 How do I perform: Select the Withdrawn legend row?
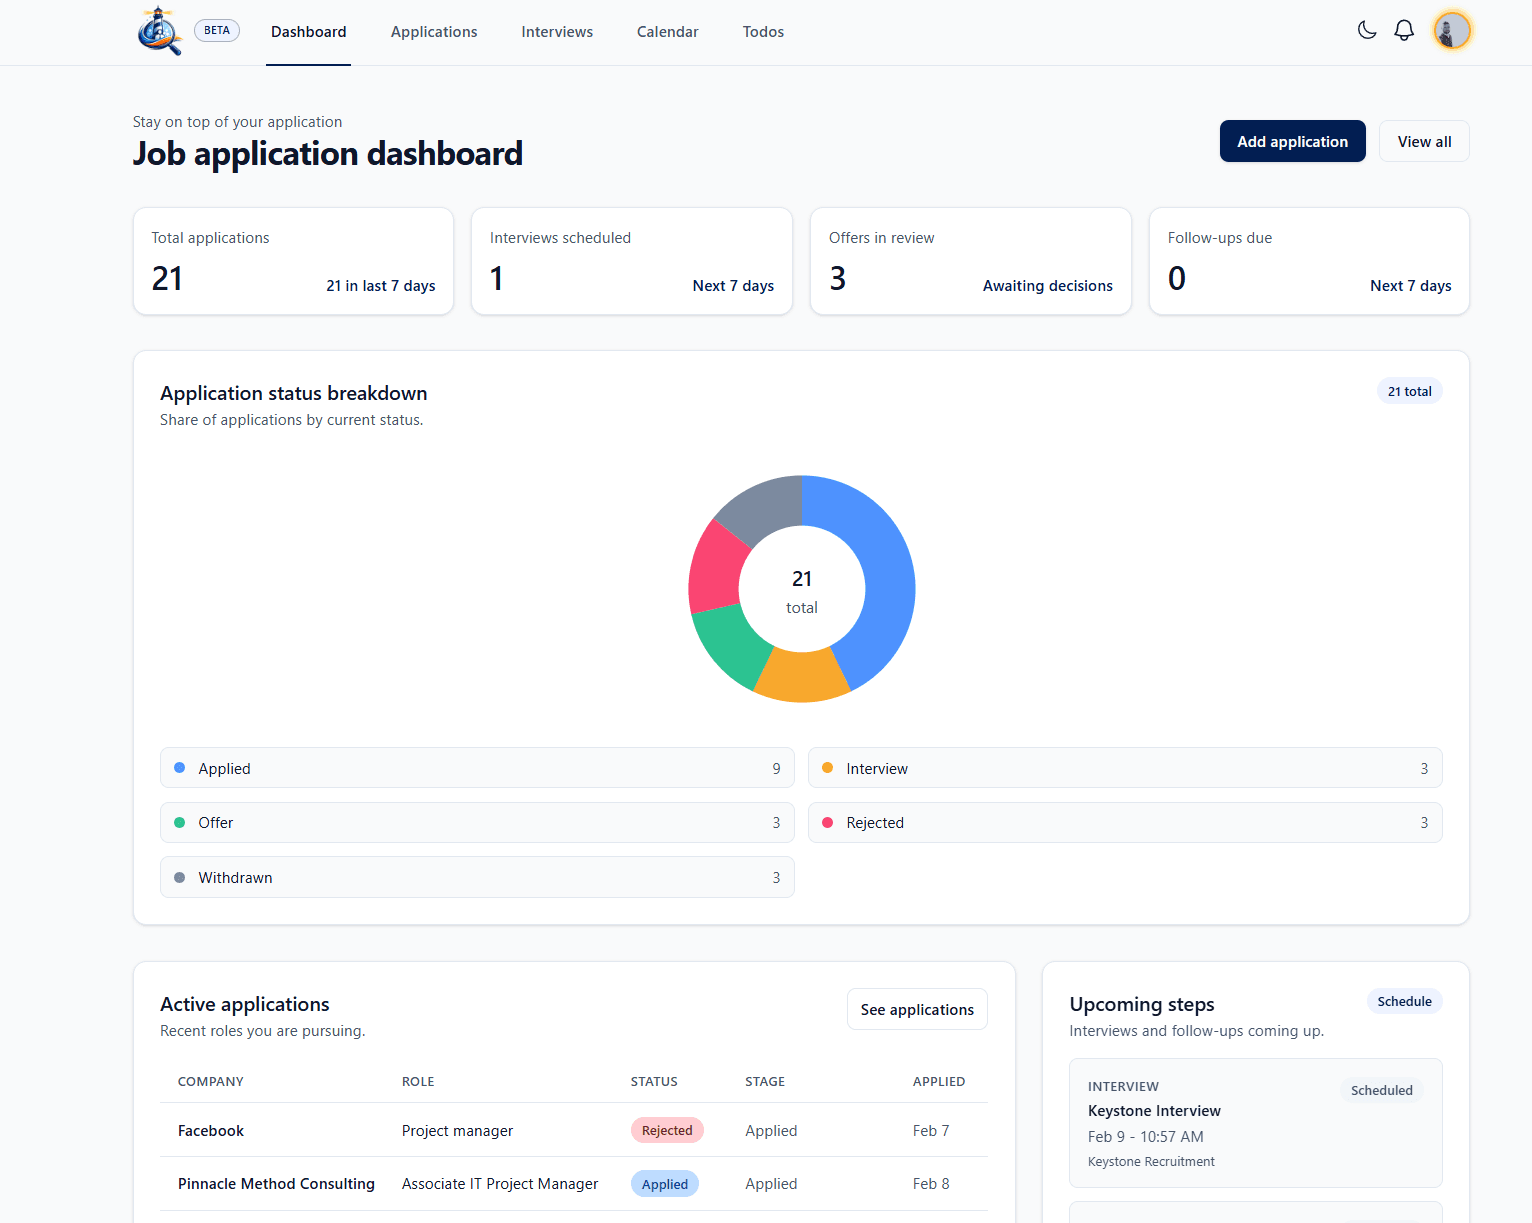pyautogui.click(x=477, y=877)
